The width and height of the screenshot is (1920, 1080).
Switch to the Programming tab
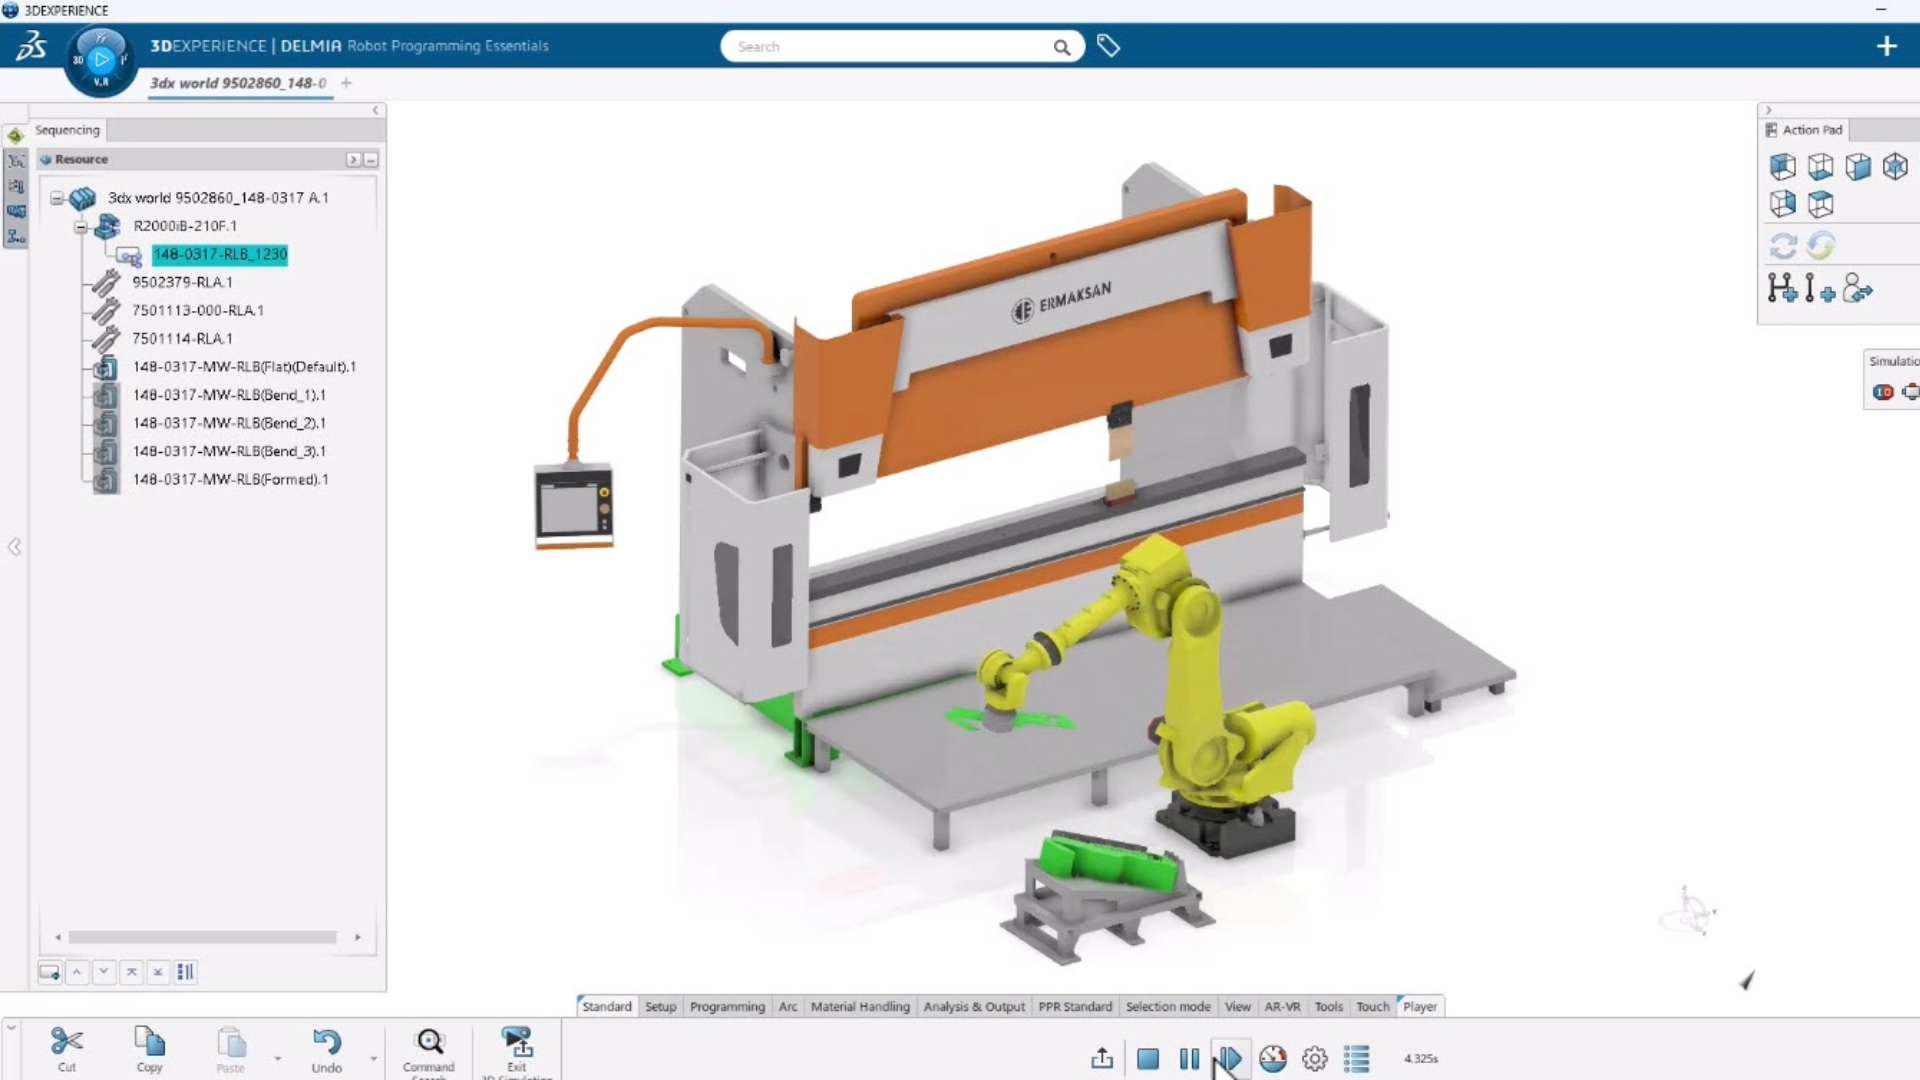[727, 1006]
